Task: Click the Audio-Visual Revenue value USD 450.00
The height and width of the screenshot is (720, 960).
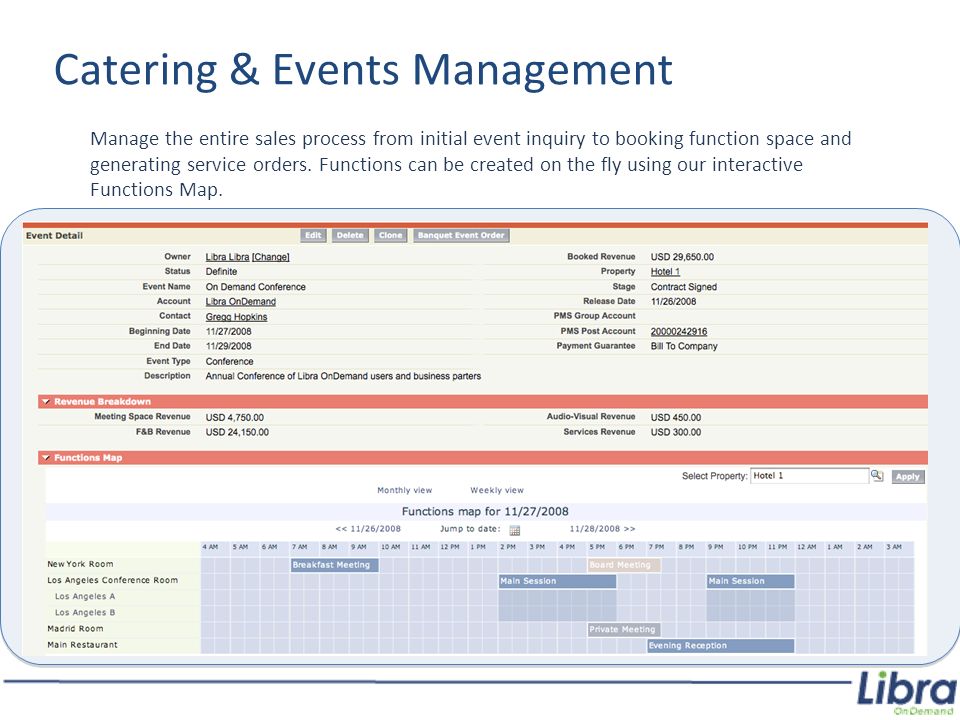Action: 676,418
